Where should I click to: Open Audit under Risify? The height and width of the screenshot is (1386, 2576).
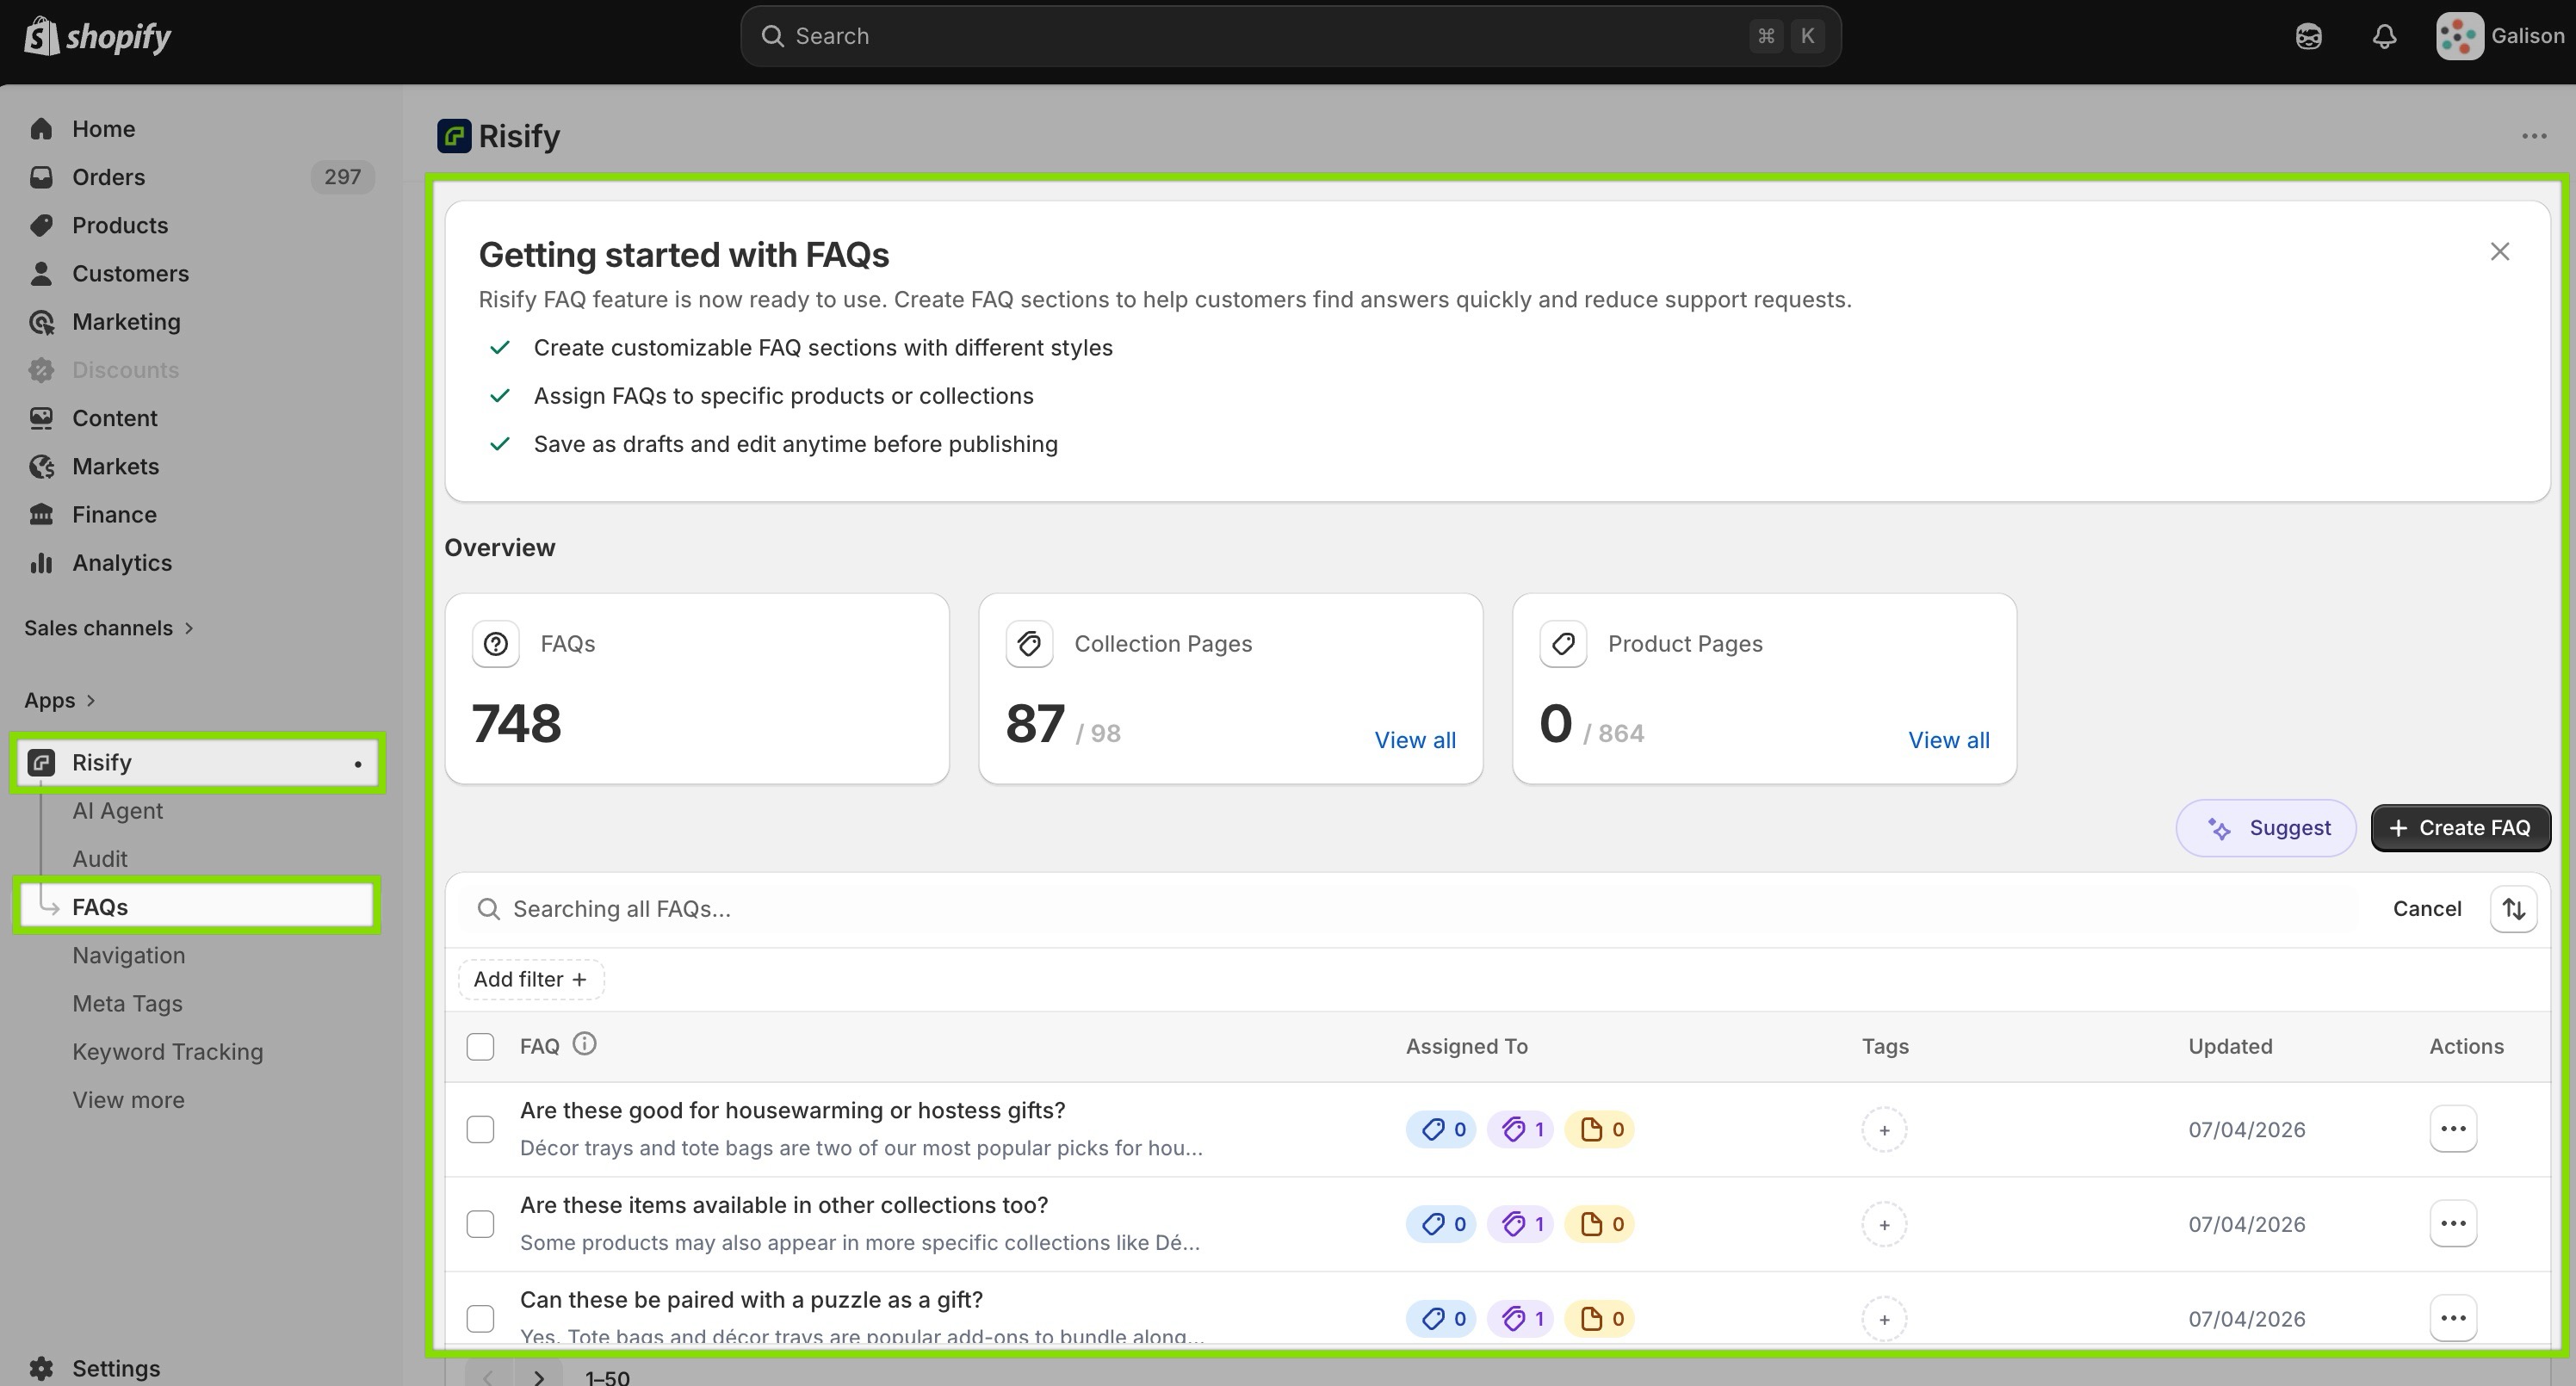click(x=100, y=858)
